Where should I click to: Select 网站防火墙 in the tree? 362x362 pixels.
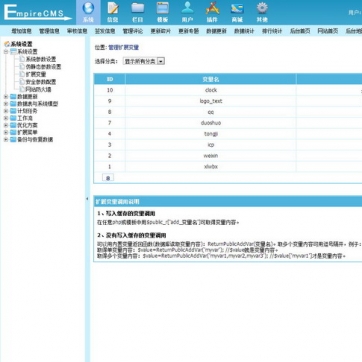38,89
